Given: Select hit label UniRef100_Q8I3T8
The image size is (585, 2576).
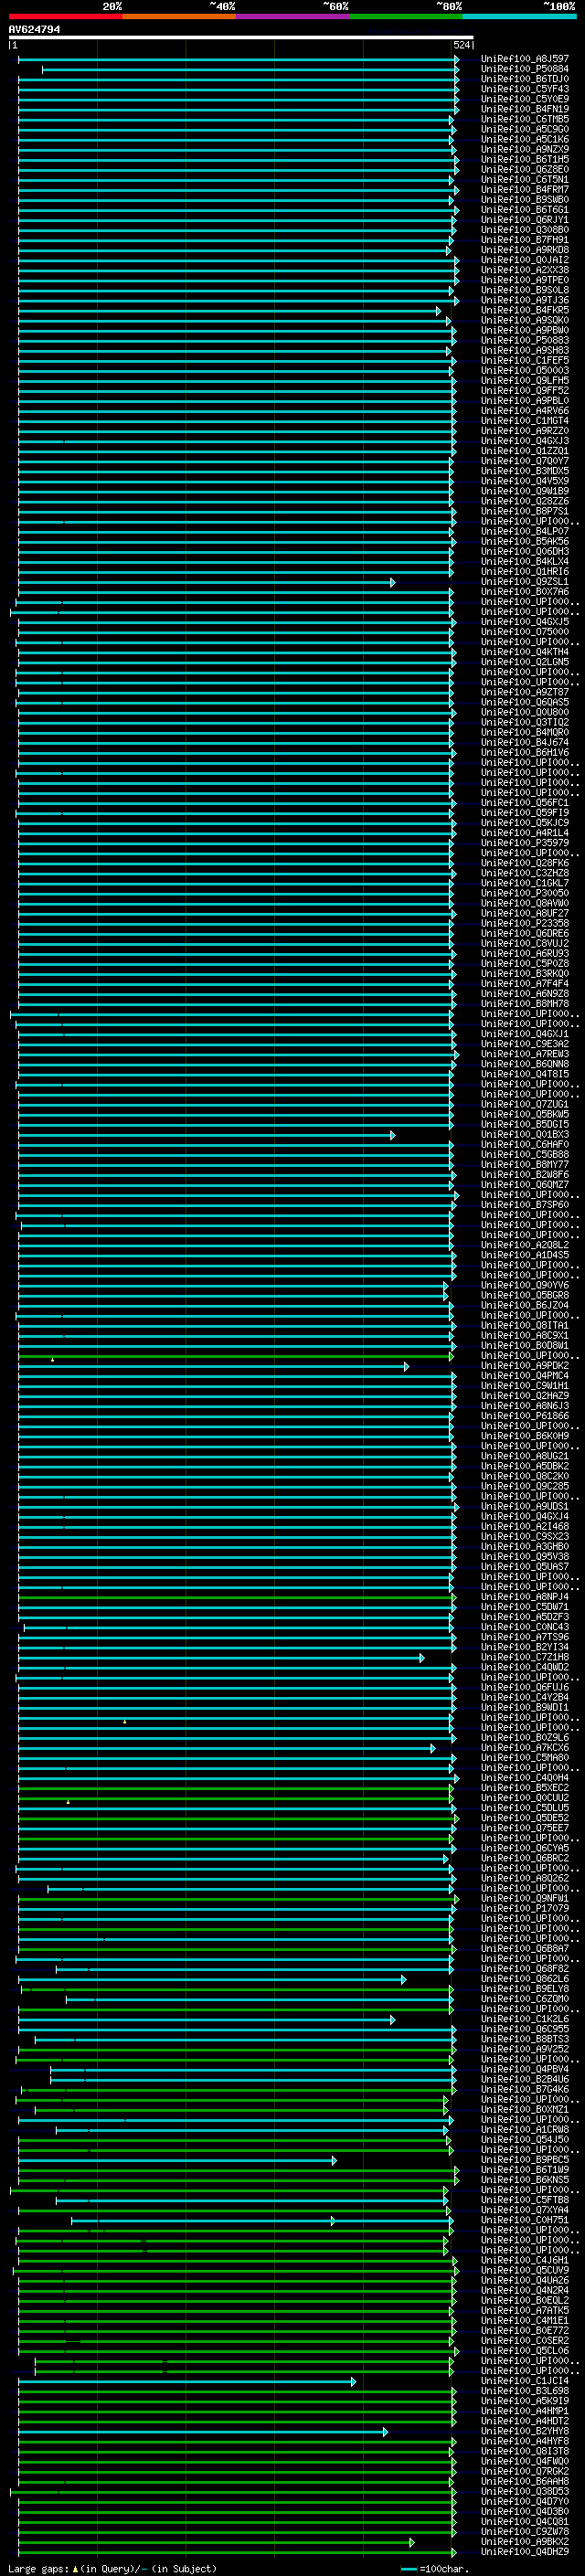Looking at the screenshot, I should point(524,2451).
